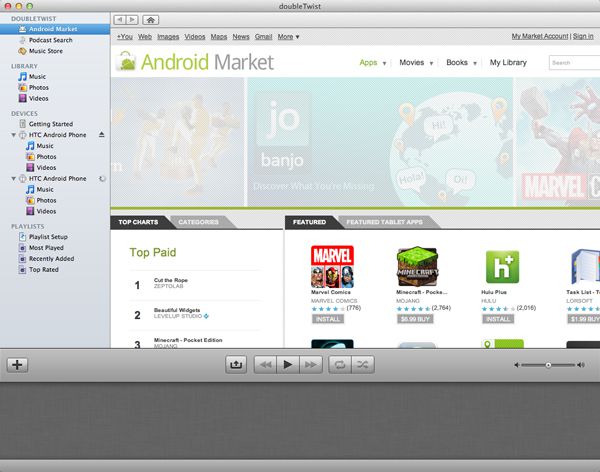Collapse the first HTC Android Phone tree
The image size is (600, 472).
click(x=14, y=135)
